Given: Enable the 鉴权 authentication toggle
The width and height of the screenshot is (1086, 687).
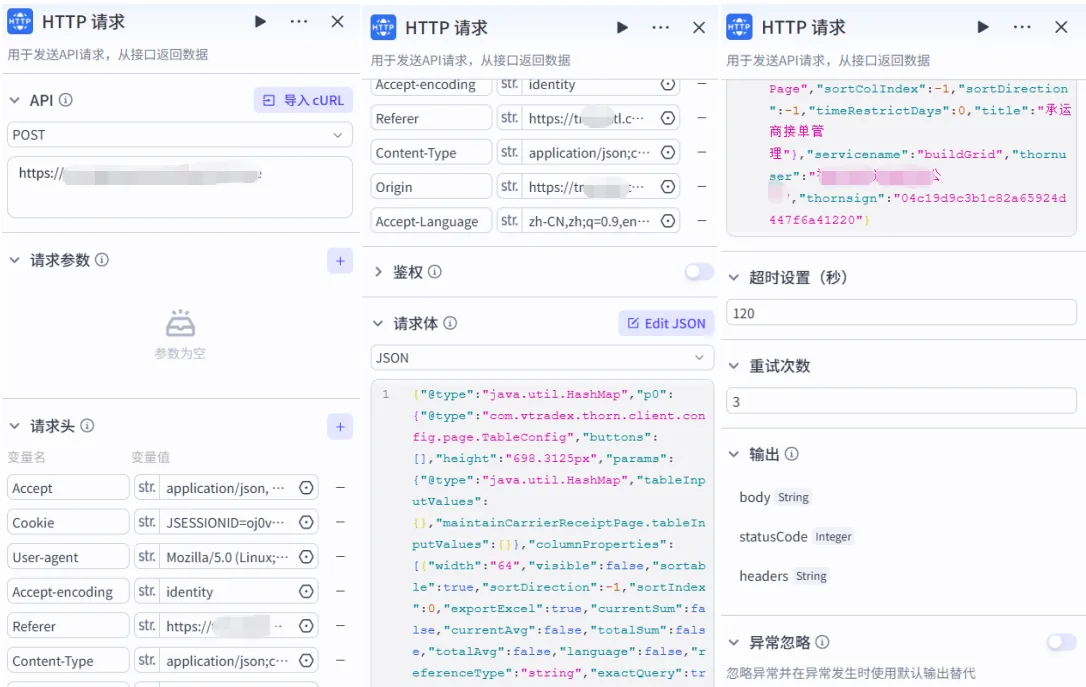Looking at the screenshot, I should click(699, 271).
